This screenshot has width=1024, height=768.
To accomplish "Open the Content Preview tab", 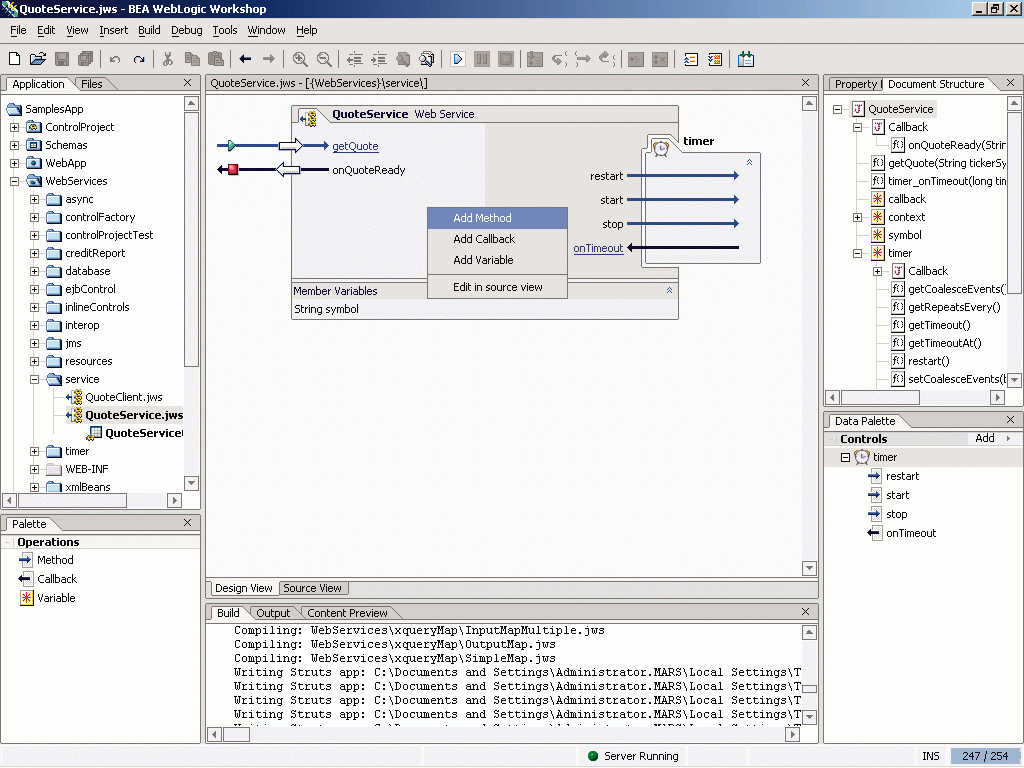I will click(347, 613).
